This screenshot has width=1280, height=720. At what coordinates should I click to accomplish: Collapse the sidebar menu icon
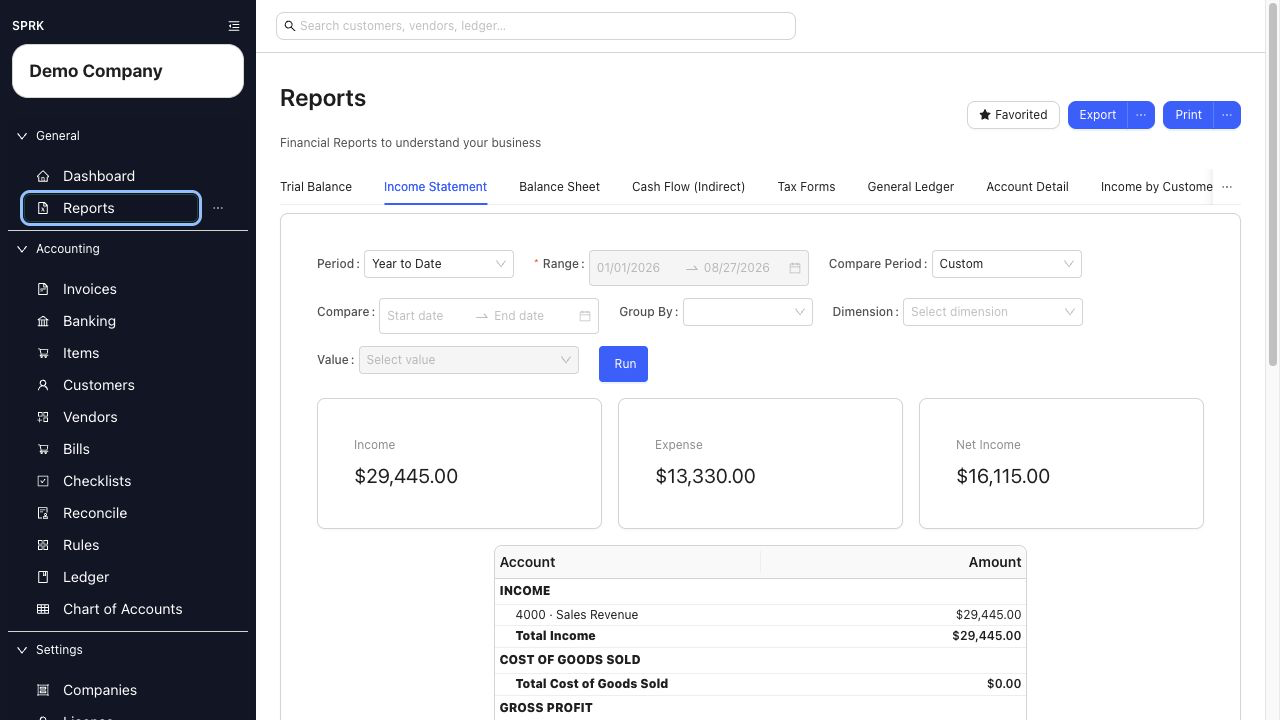click(234, 26)
